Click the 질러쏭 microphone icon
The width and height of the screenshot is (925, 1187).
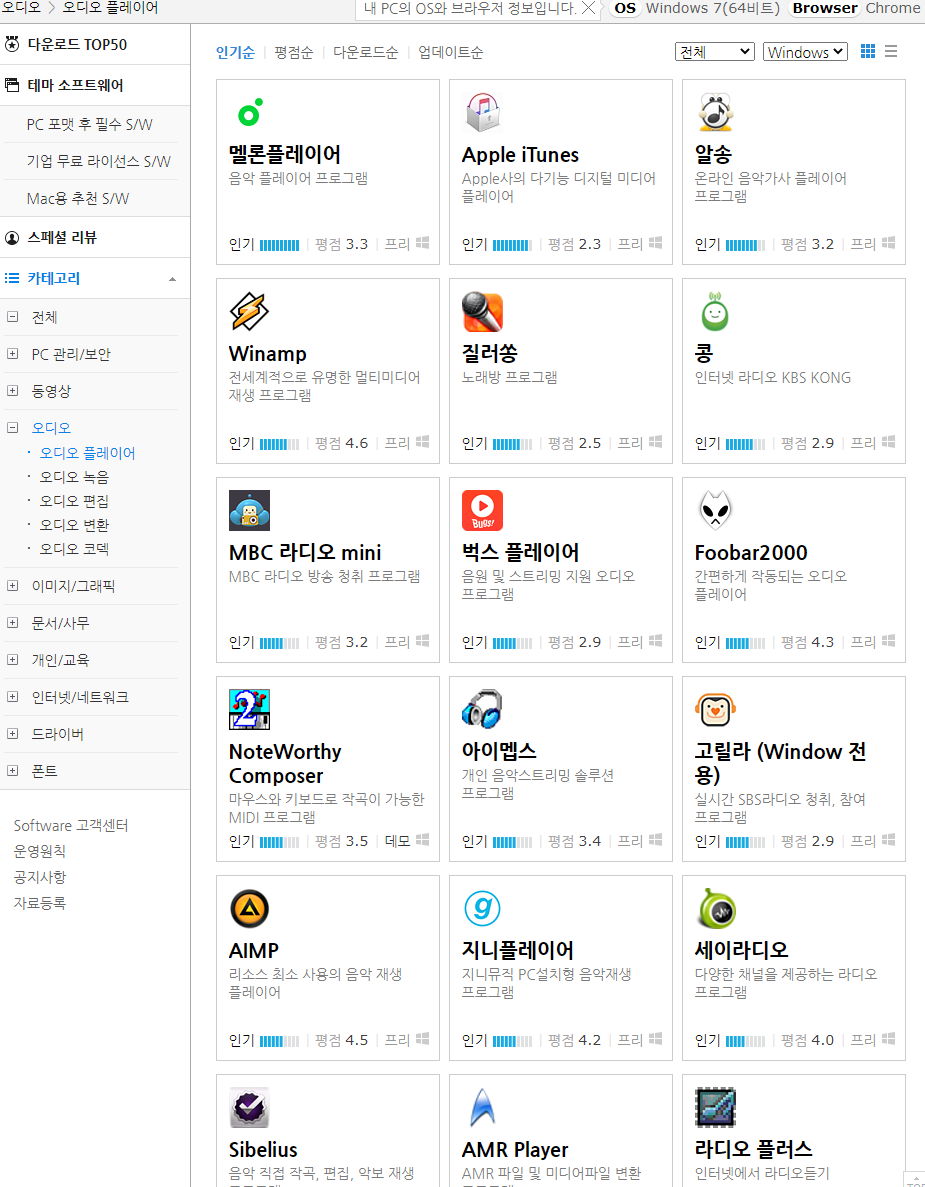tap(482, 312)
